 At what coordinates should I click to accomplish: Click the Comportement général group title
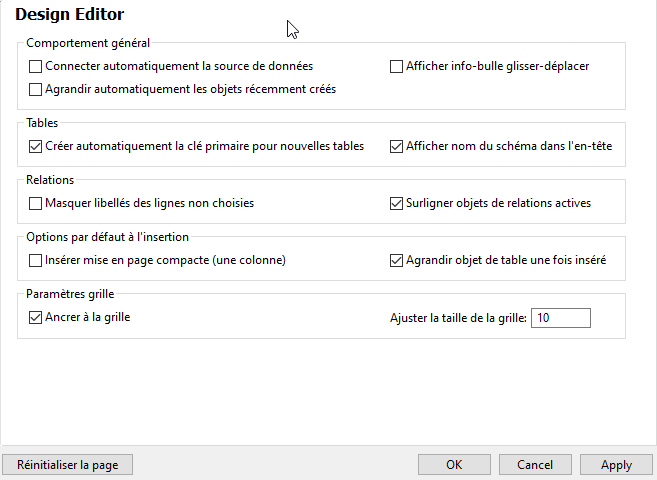(x=88, y=43)
